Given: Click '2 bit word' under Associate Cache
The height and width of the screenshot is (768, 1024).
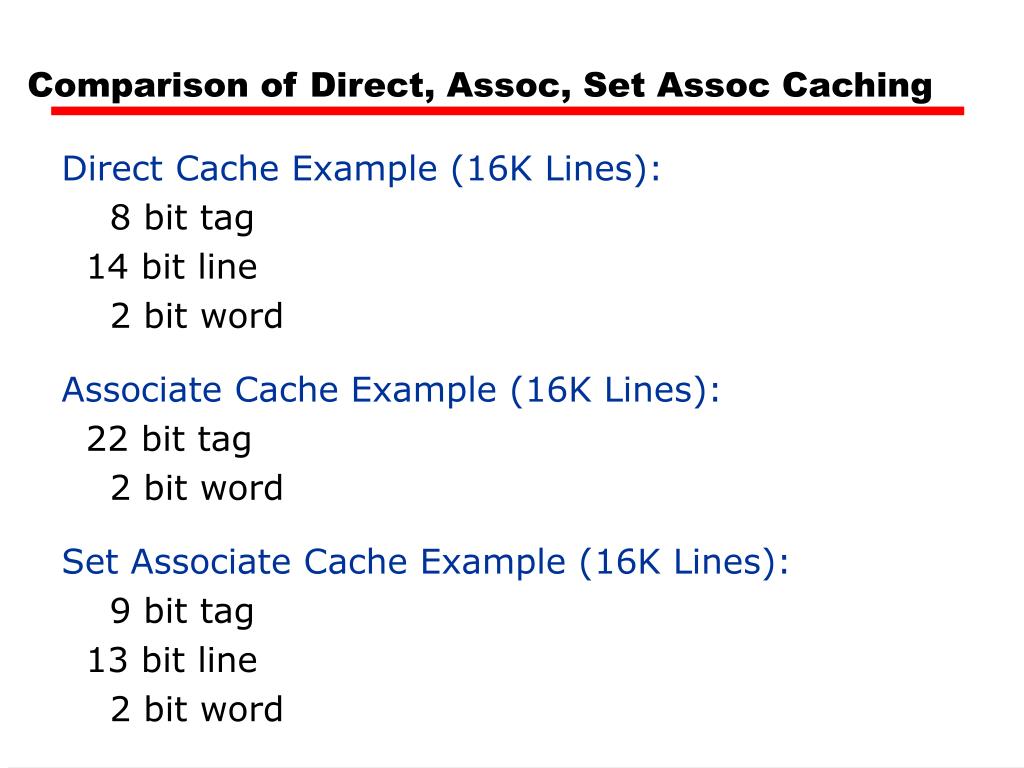Looking at the screenshot, I should point(197,488).
